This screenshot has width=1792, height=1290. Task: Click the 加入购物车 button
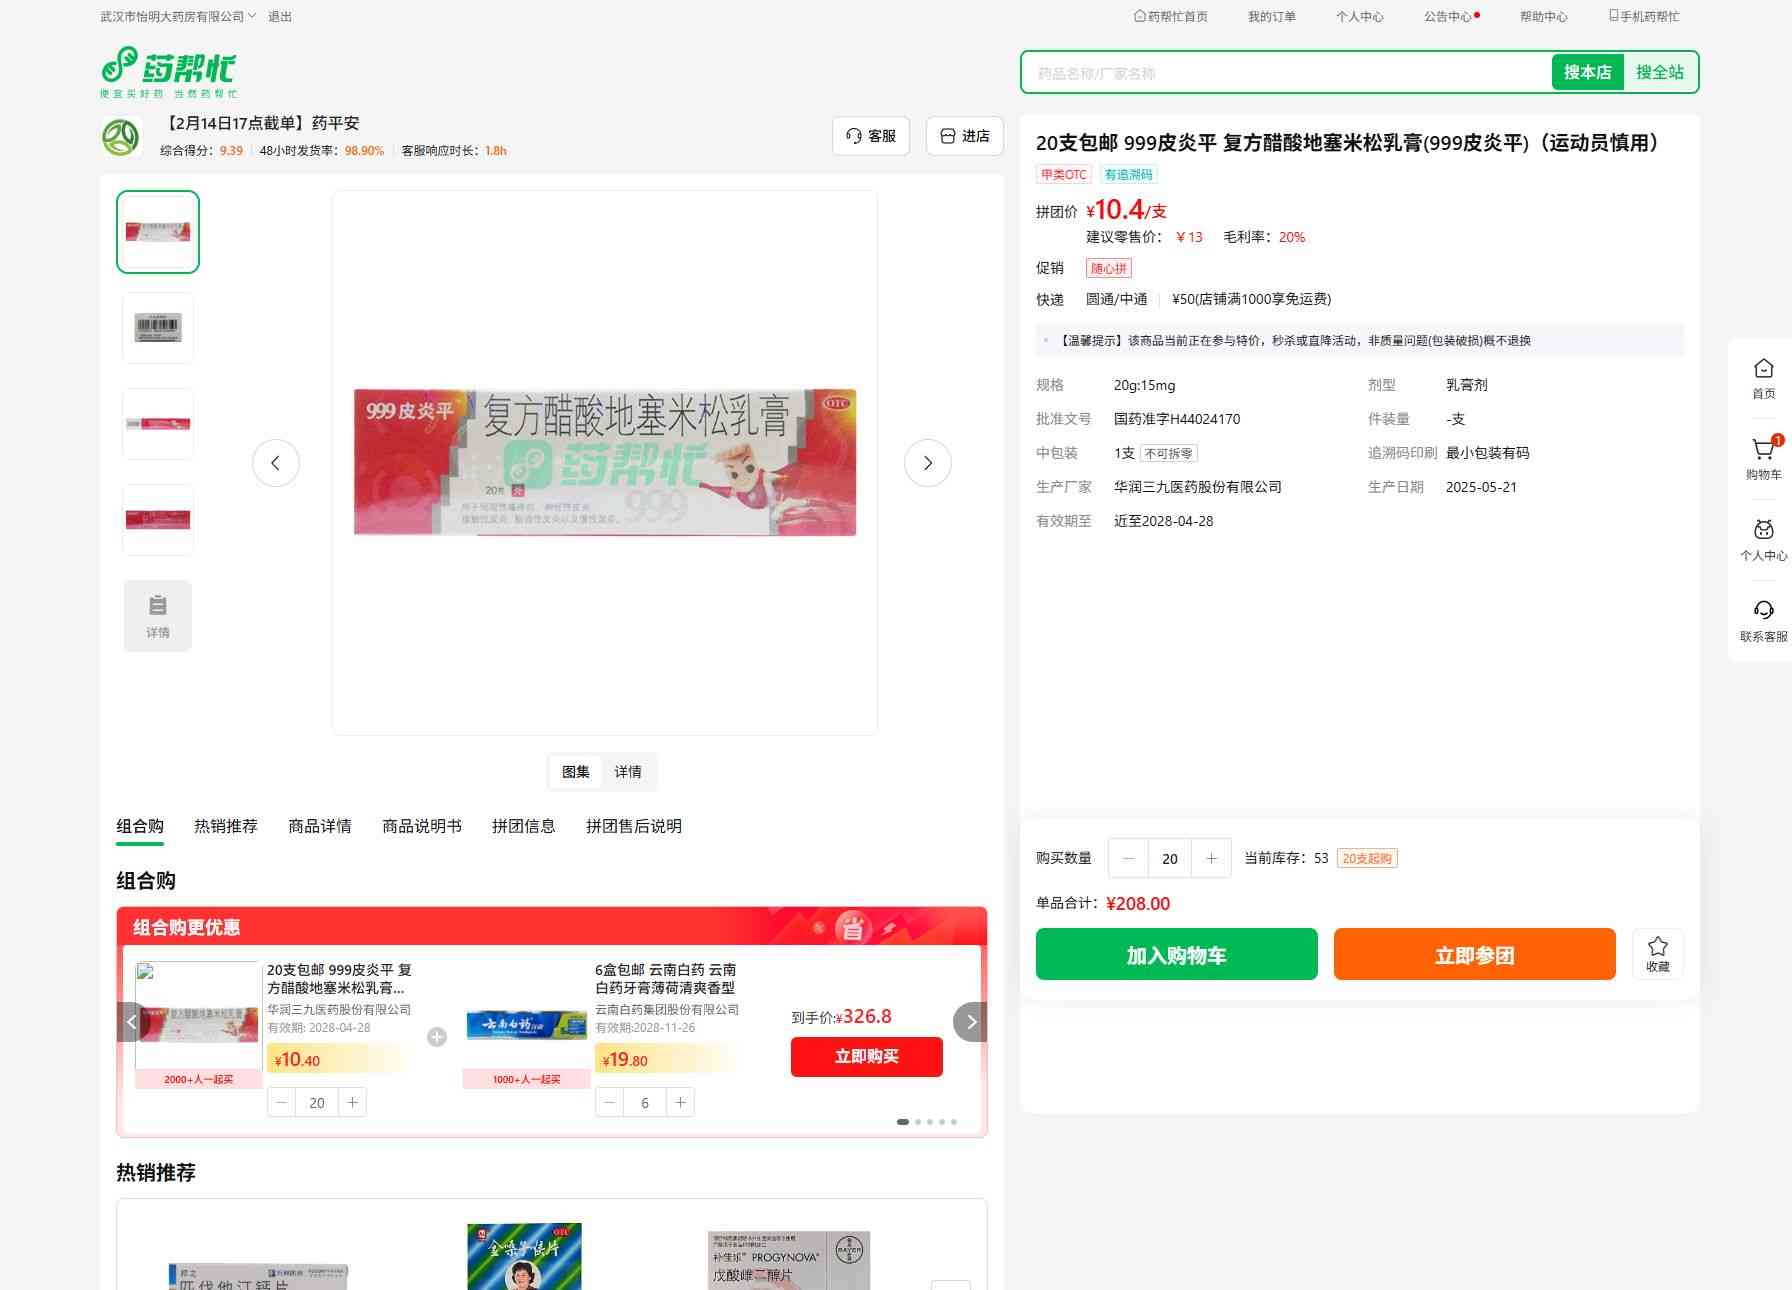[x=1176, y=954]
